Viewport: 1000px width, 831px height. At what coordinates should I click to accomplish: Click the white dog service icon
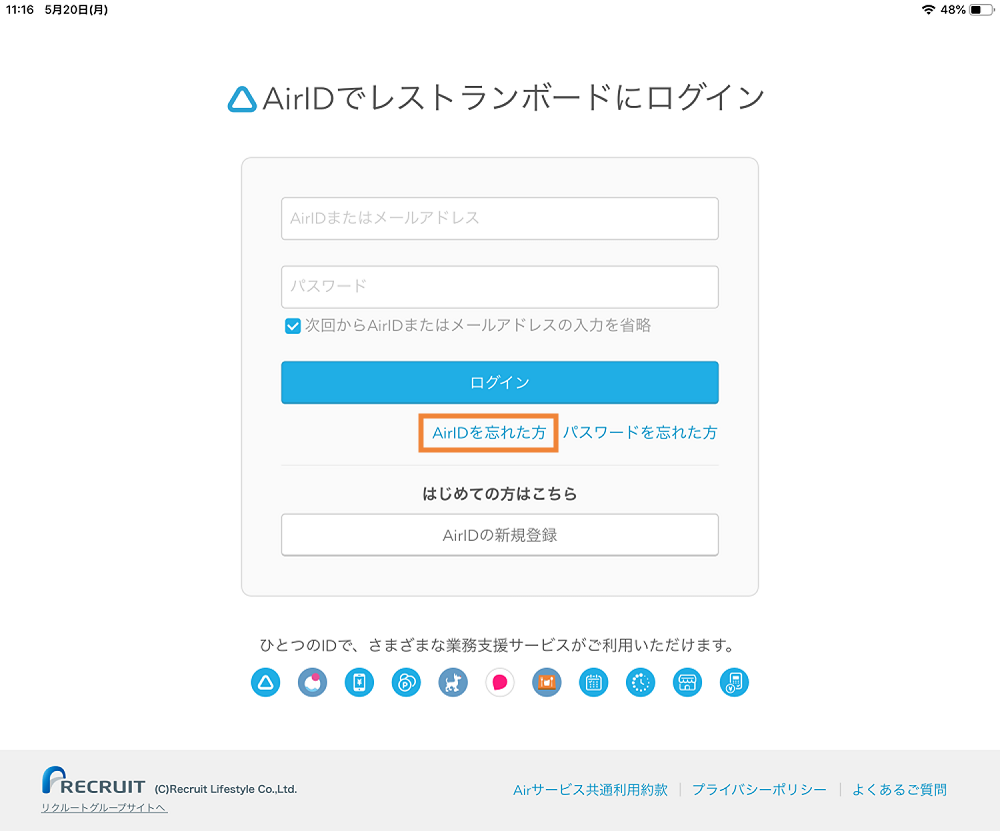(x=453, y=682)
